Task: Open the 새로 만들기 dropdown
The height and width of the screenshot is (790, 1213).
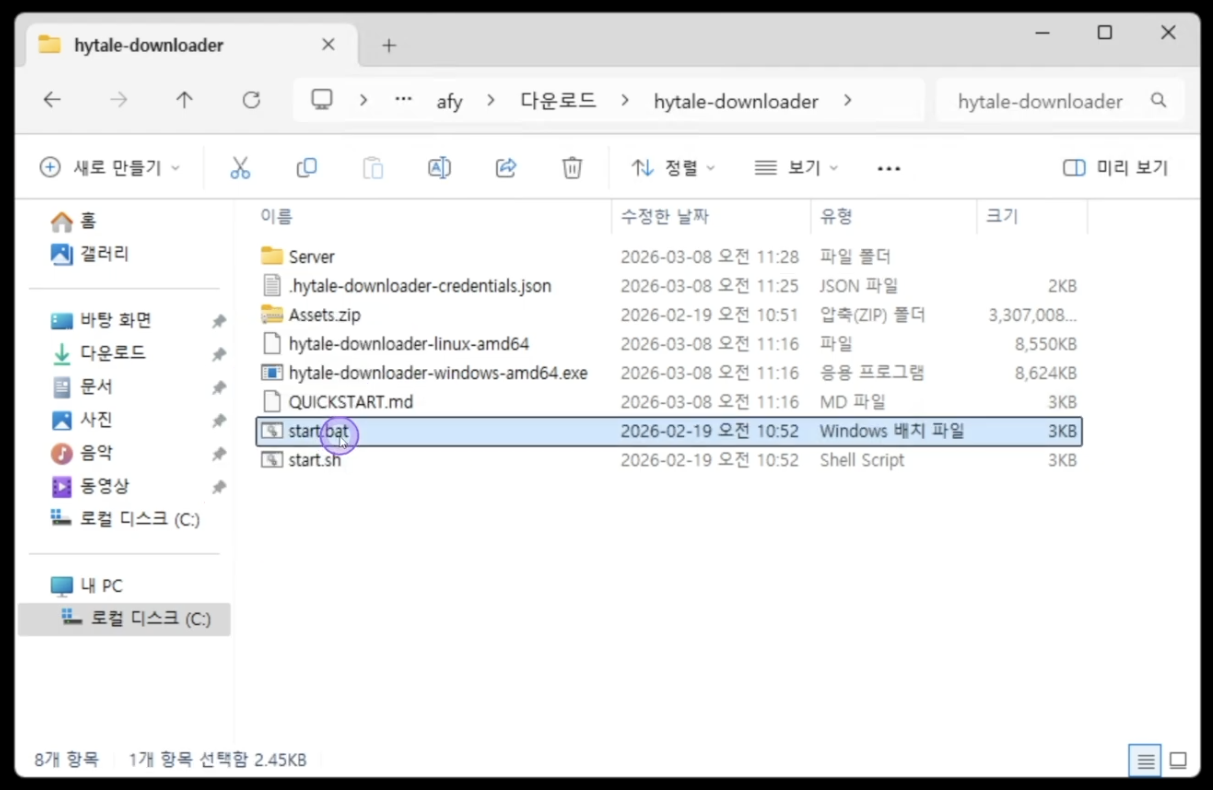Action: pyautogui.click(x=110, y=168)
